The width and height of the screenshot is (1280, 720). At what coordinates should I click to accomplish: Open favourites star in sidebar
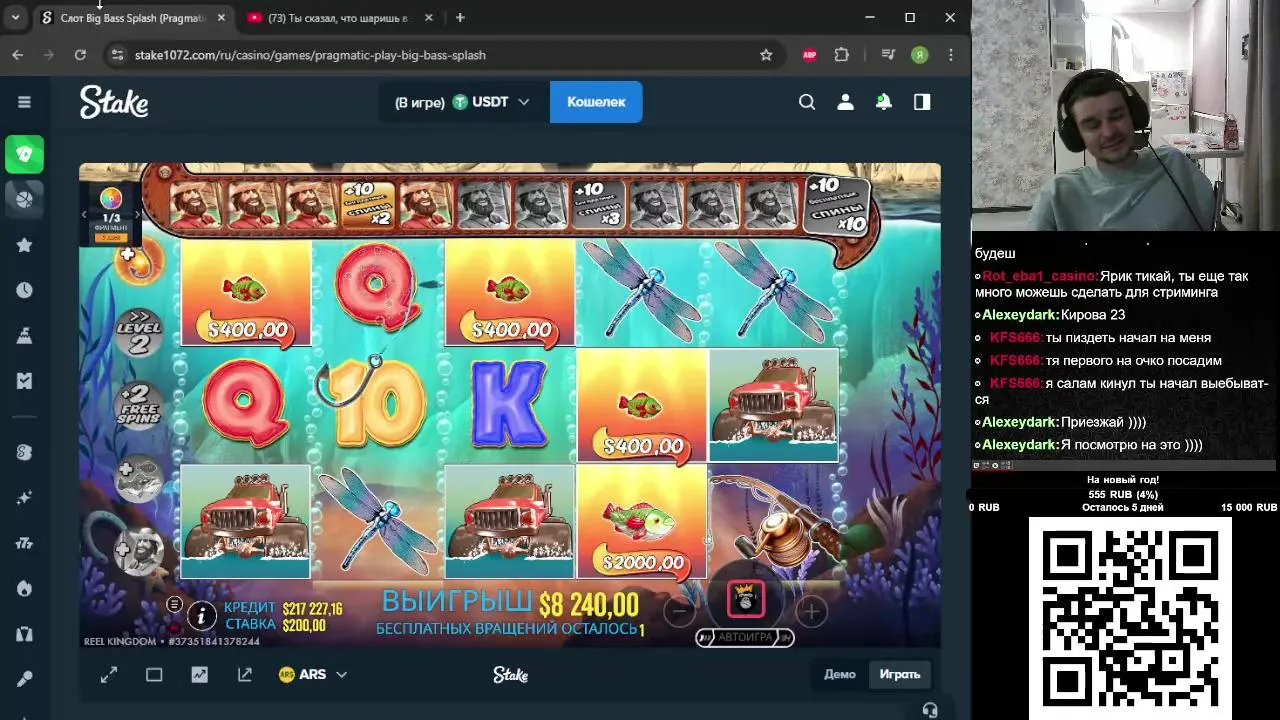click(24, 245)
